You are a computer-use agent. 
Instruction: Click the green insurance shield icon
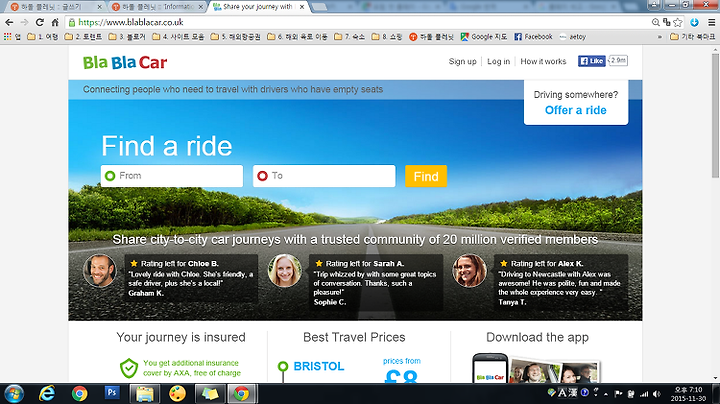point(129,368)
